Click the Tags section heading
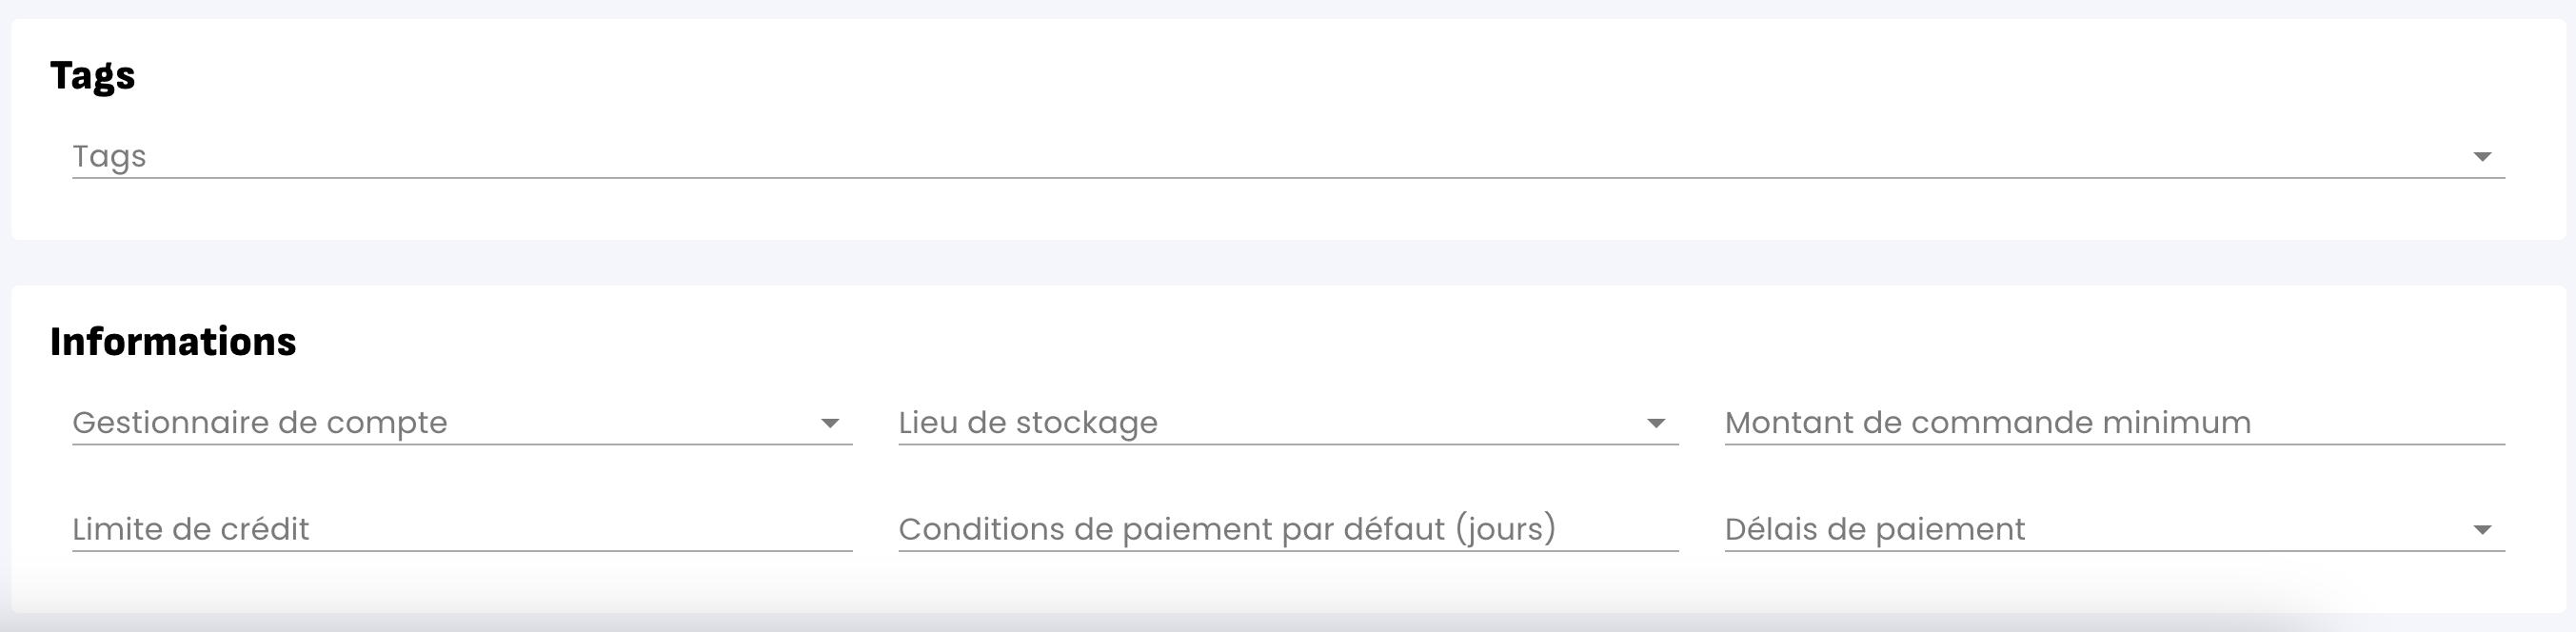This screenshot has height=632, width=2576. coord(92,76)
